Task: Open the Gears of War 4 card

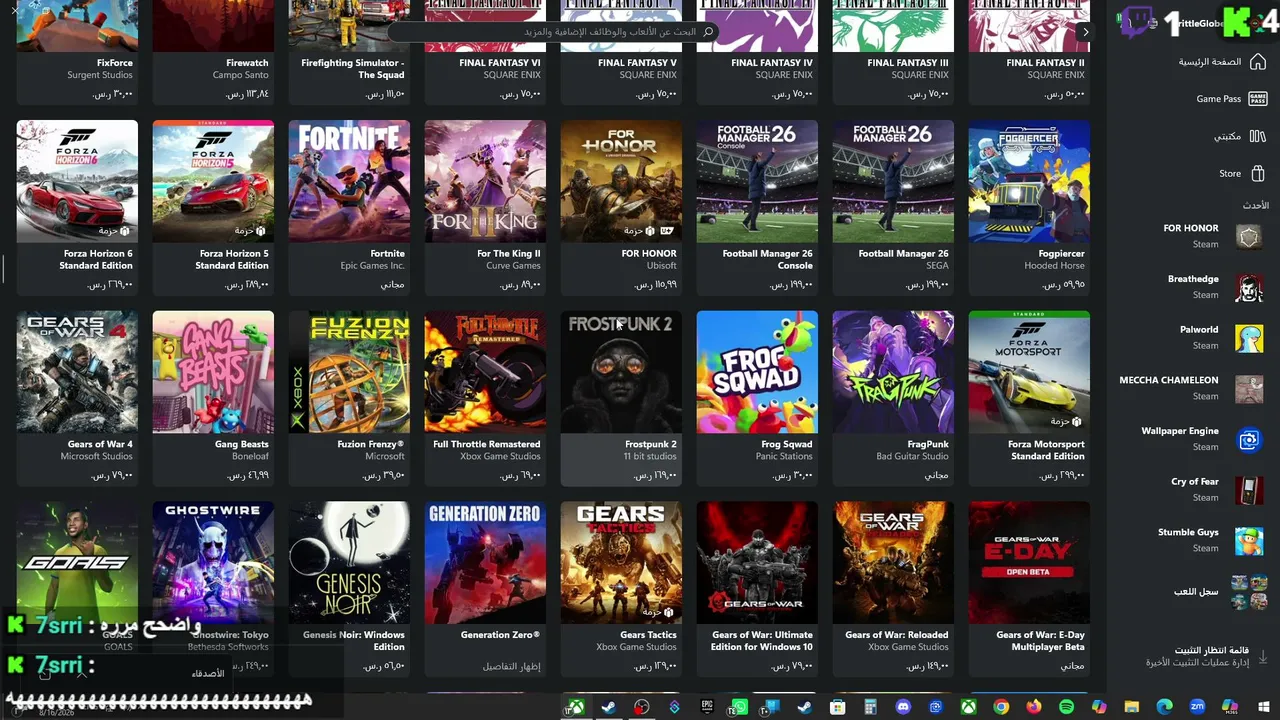Action: [x=77, y=398]
